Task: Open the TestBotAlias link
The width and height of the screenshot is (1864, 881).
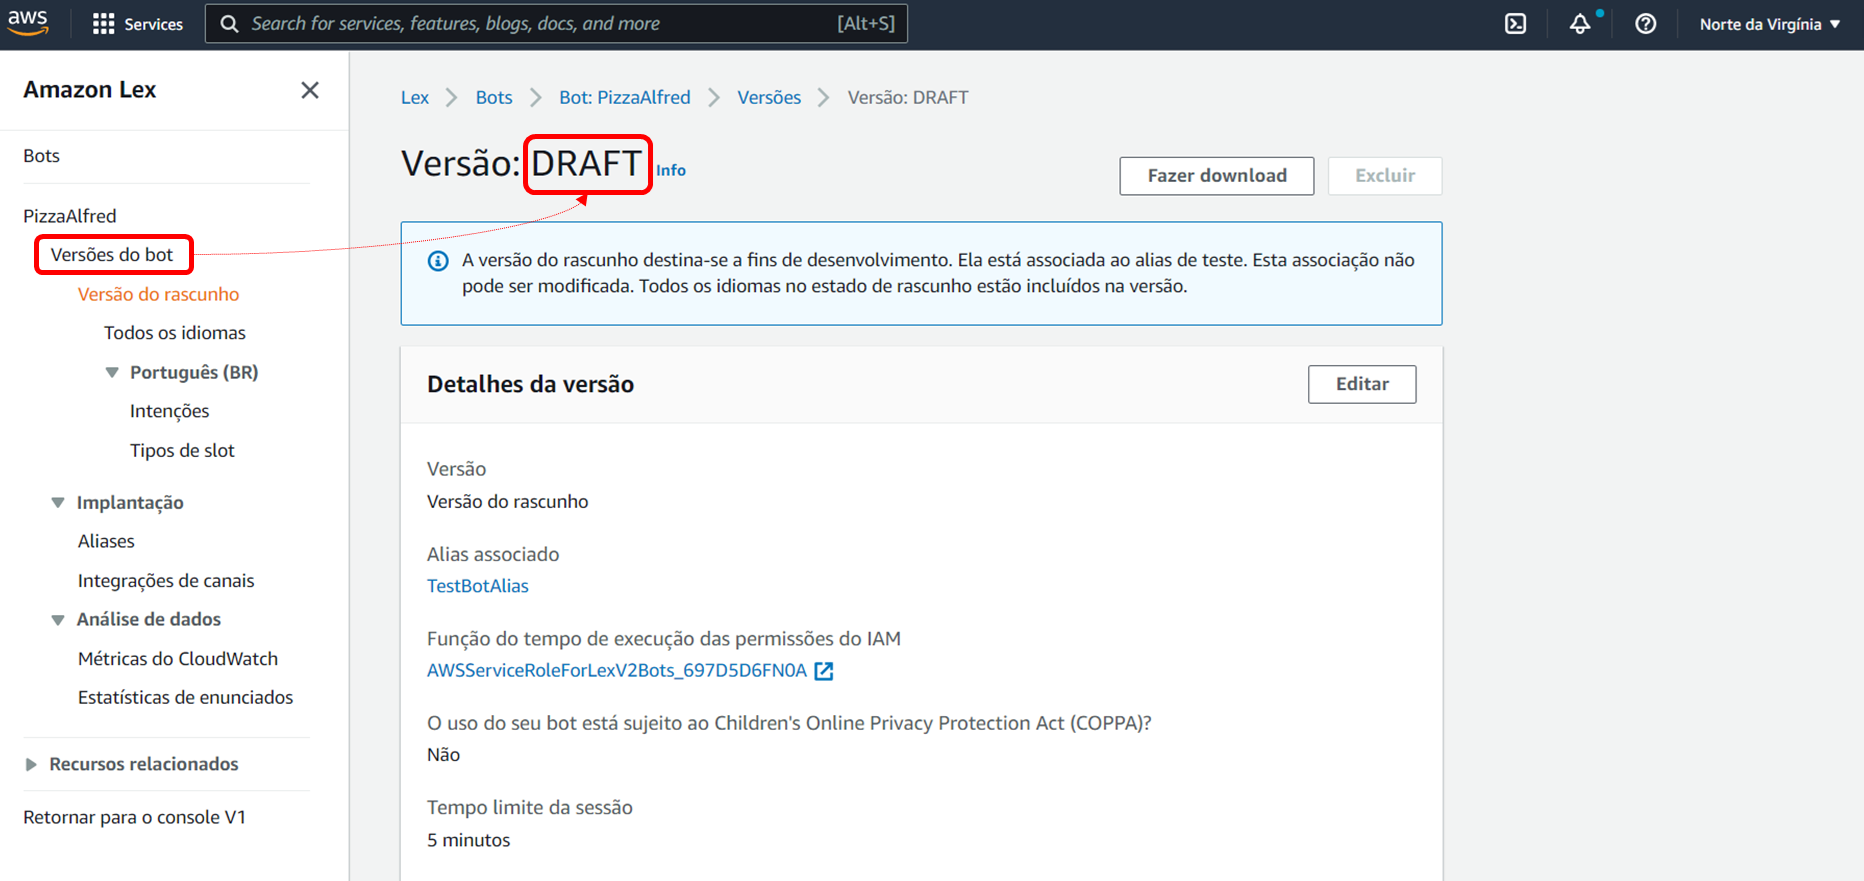Action: [x=477, y=586]
